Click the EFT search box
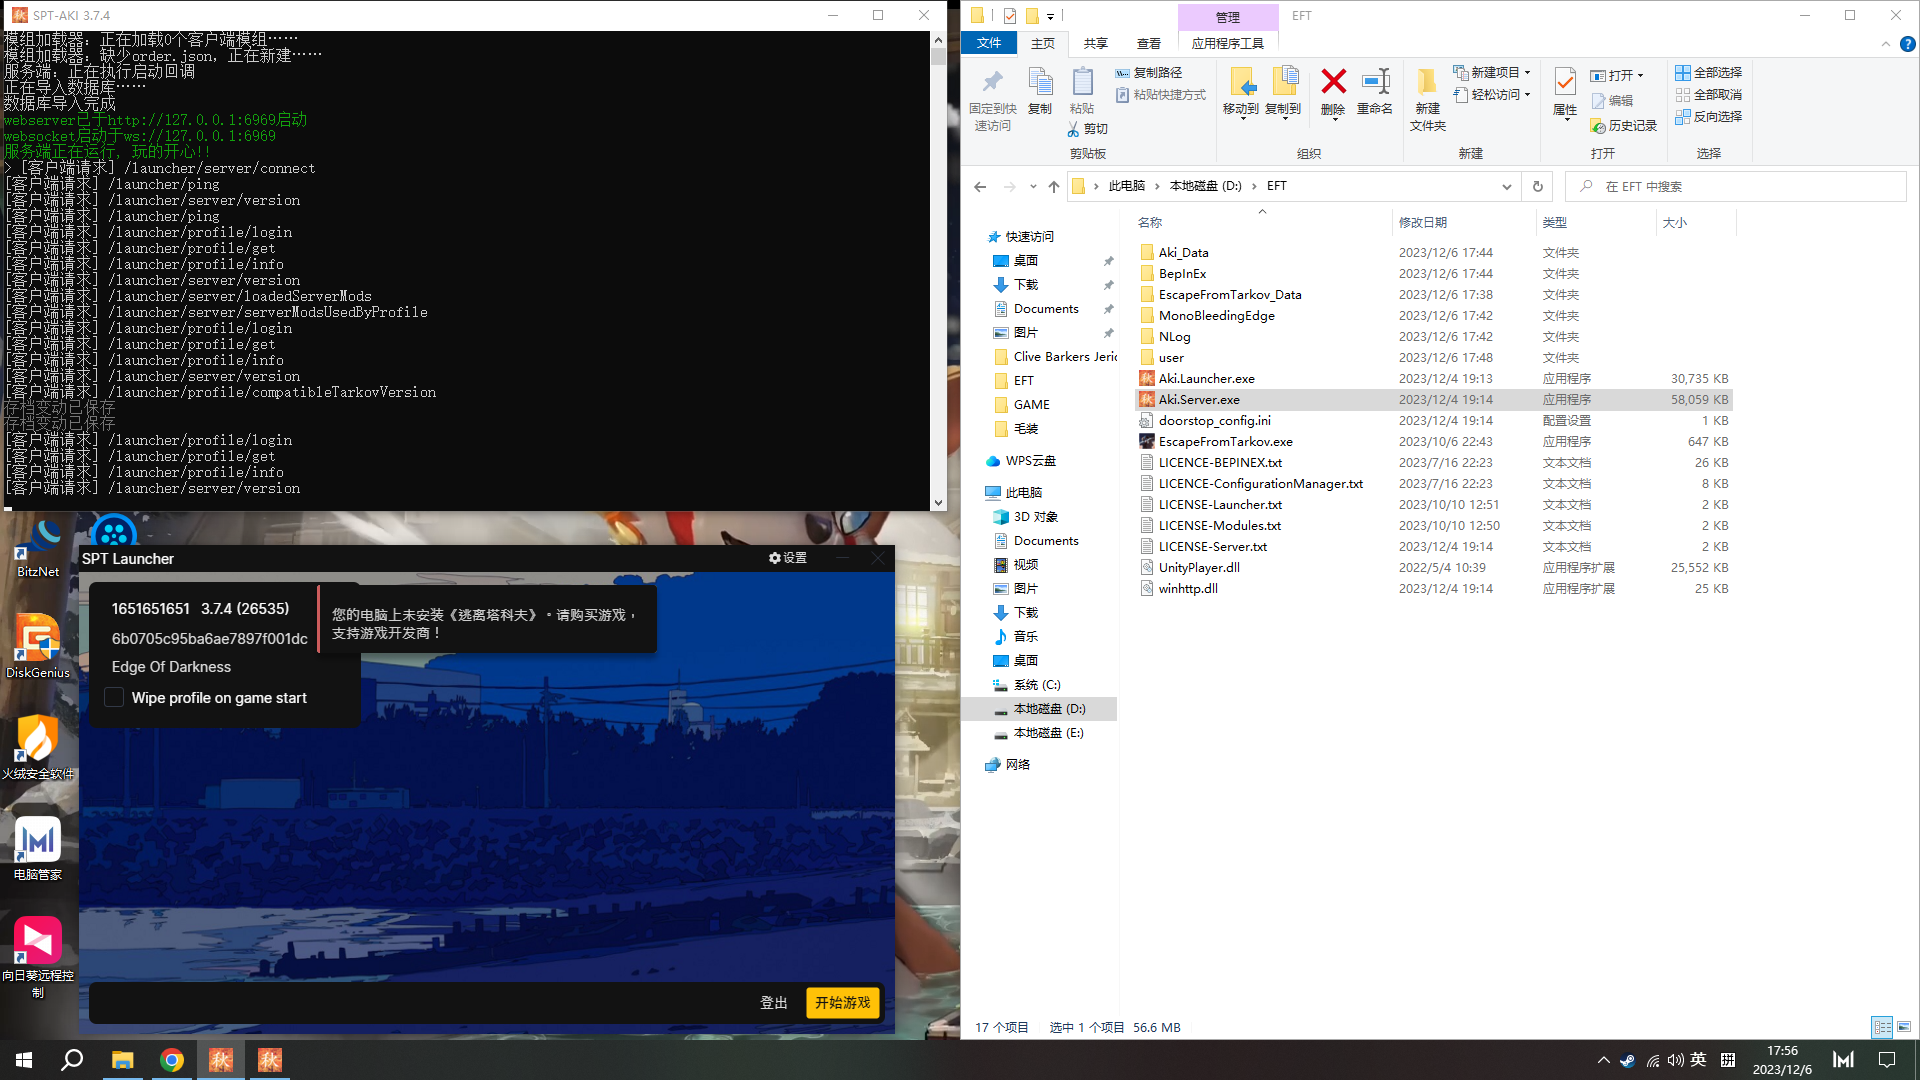The height and width of the screenshot is (1080, 1920). (1735, 186)
